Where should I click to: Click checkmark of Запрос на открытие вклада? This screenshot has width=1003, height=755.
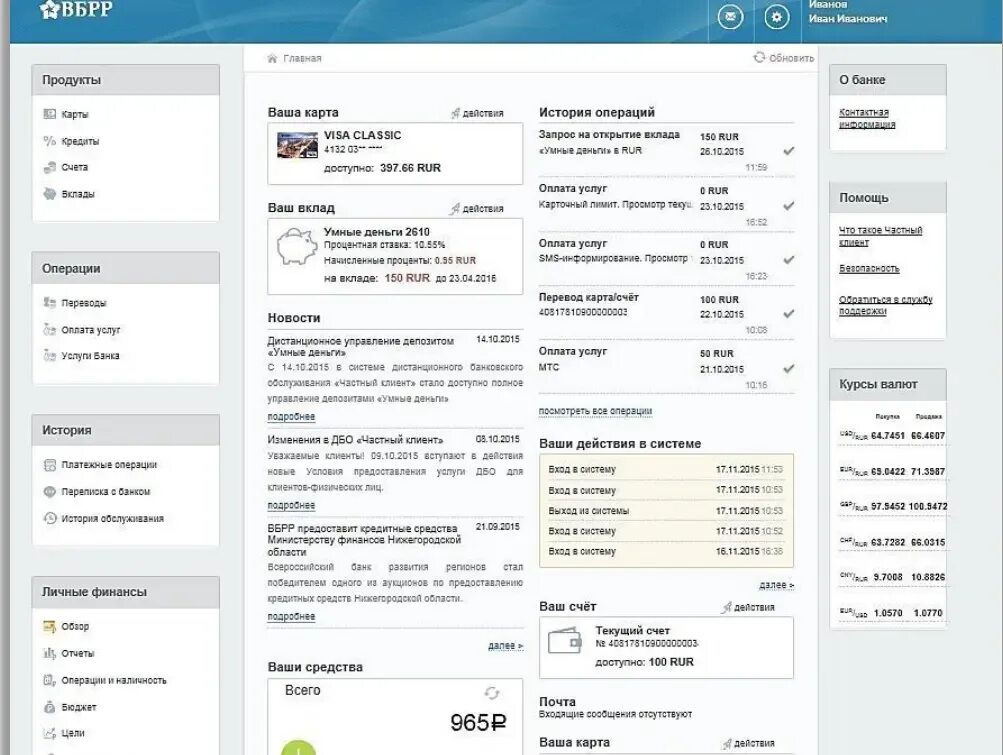click(789, 151)
